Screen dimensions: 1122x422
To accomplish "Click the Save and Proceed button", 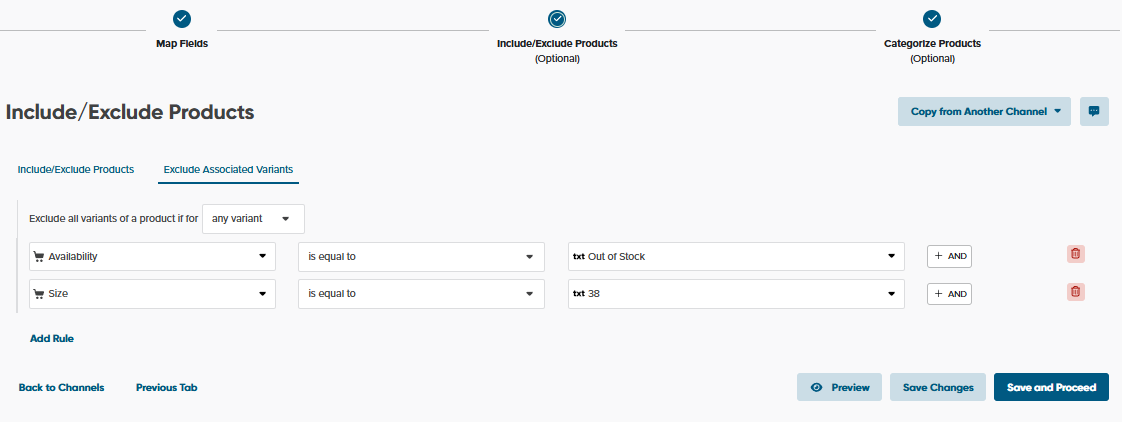I will coord(1051,388).
